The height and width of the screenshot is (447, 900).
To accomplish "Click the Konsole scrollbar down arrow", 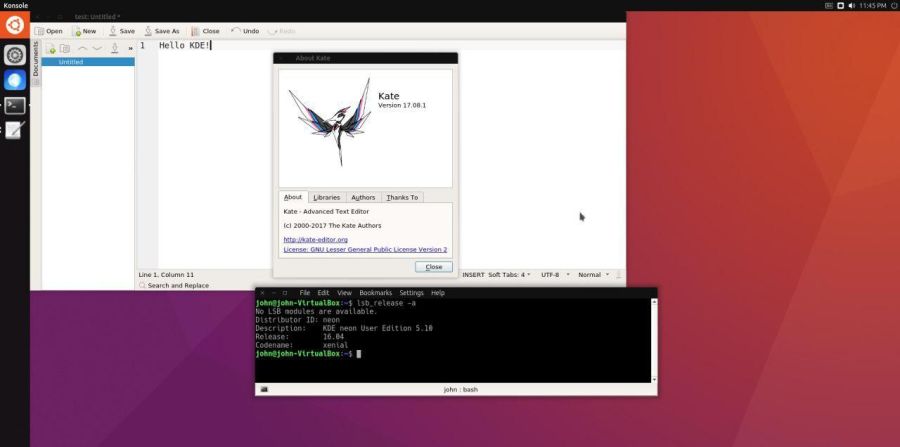I will click(654, 380).
